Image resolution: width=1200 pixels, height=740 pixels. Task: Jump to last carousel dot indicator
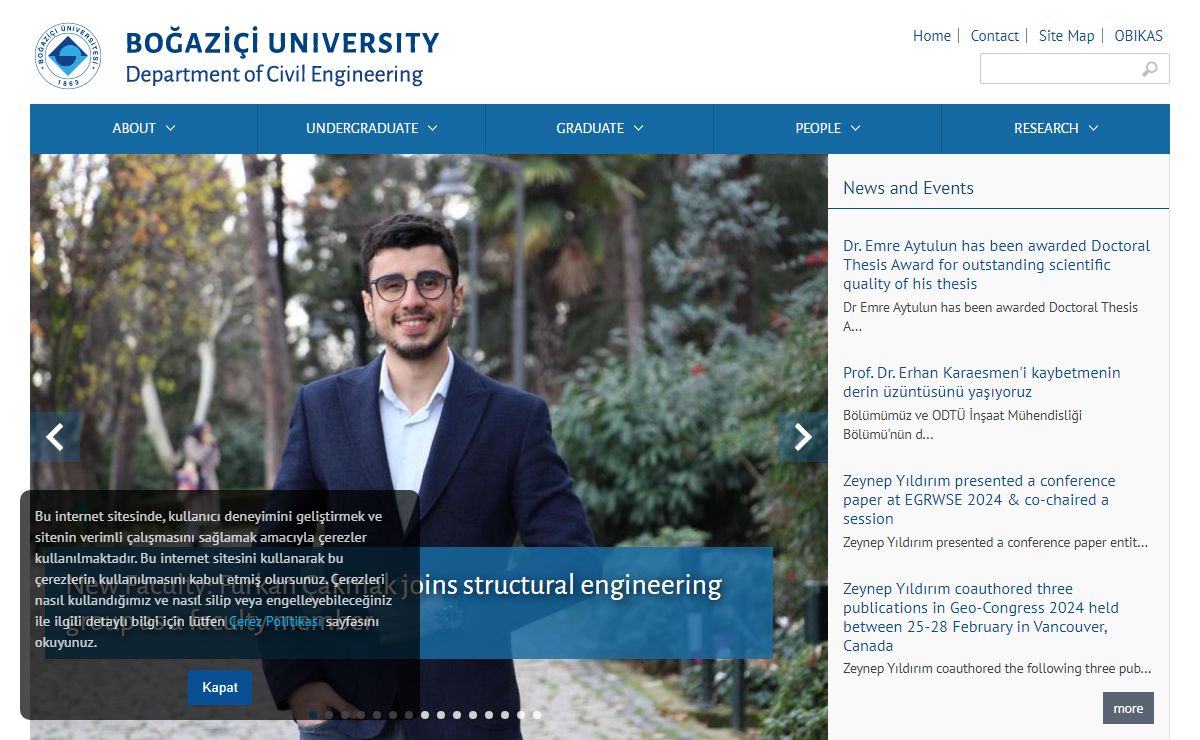(537, 715)
